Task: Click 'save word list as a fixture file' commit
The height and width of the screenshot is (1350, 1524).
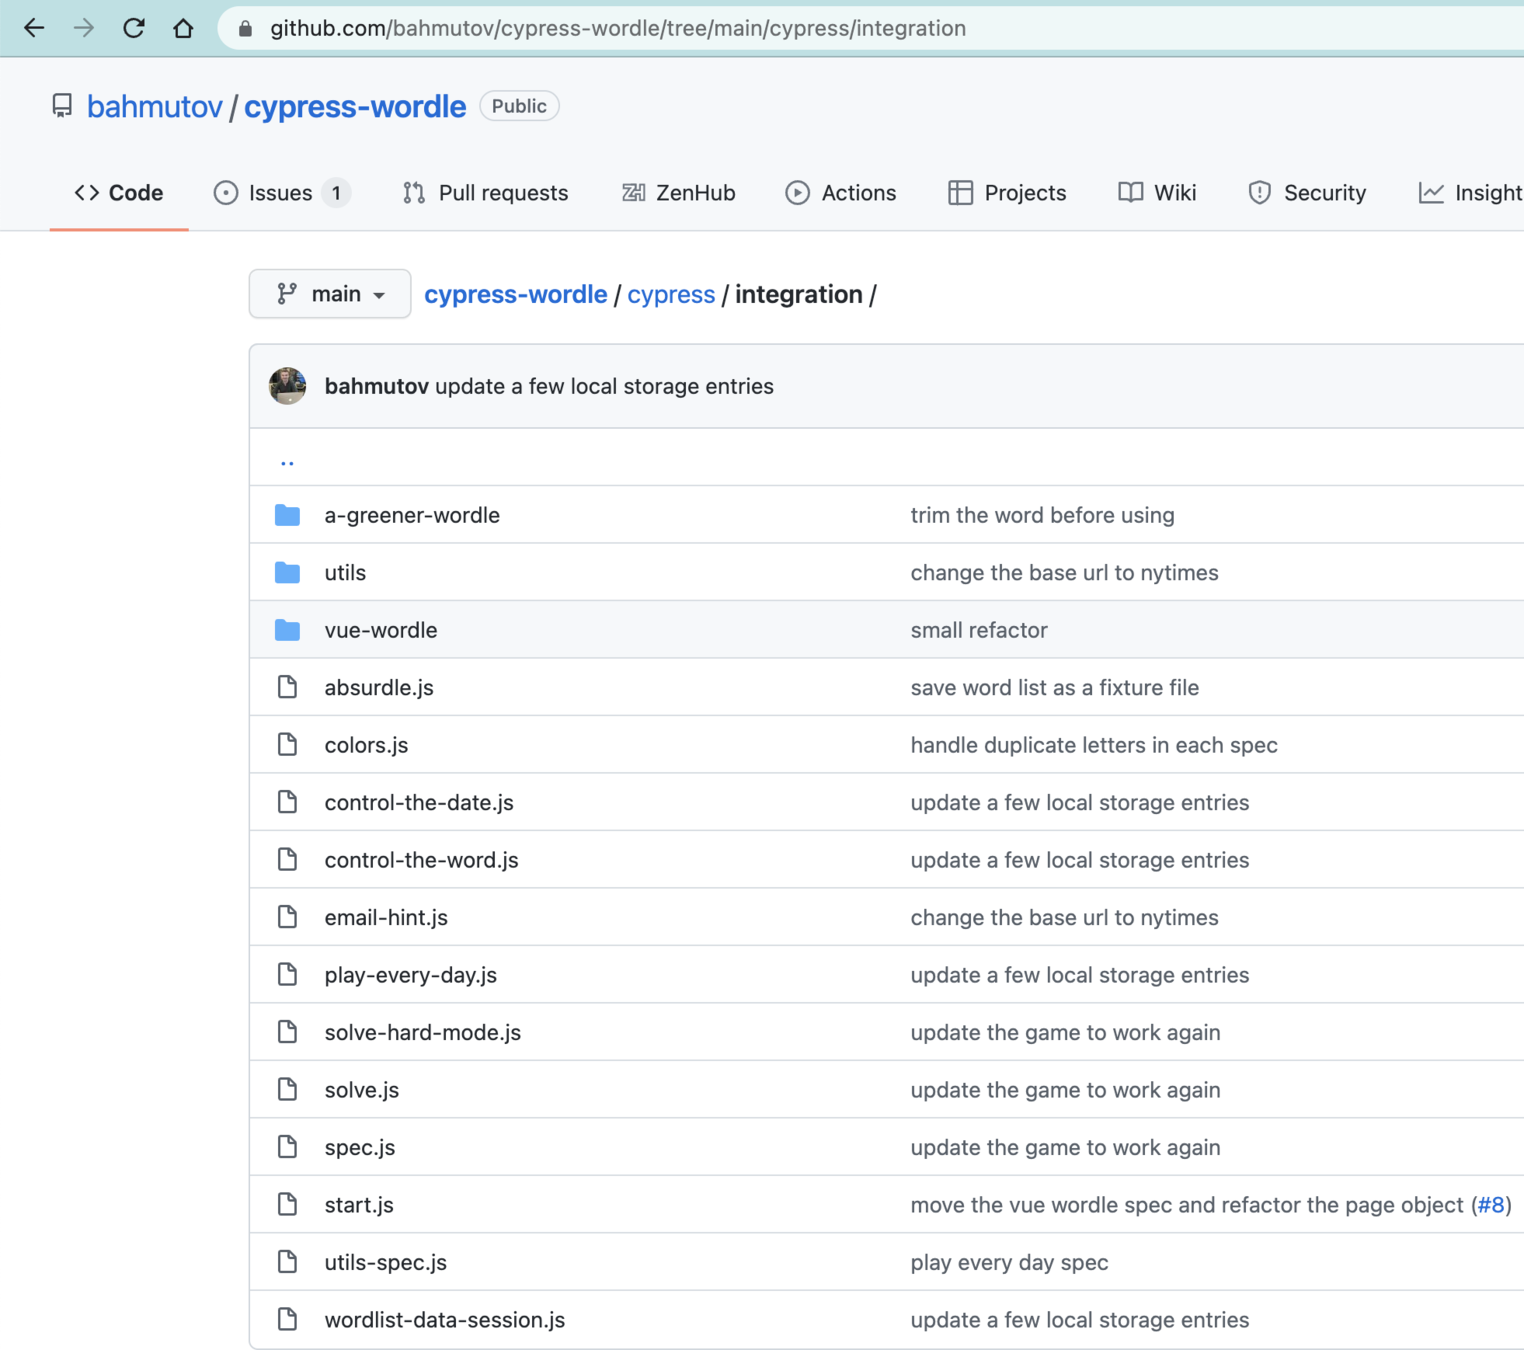Action: pyautogui.click(x=1054, y=687)
